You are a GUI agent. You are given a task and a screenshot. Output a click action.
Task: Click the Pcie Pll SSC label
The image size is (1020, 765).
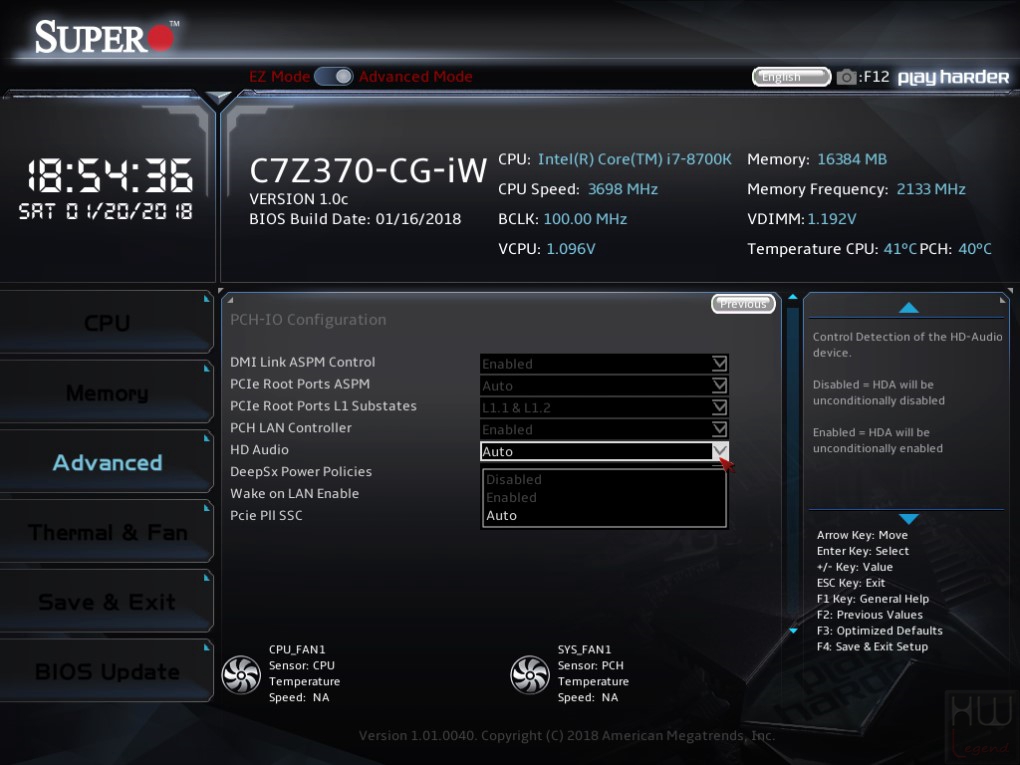(266, 515)
